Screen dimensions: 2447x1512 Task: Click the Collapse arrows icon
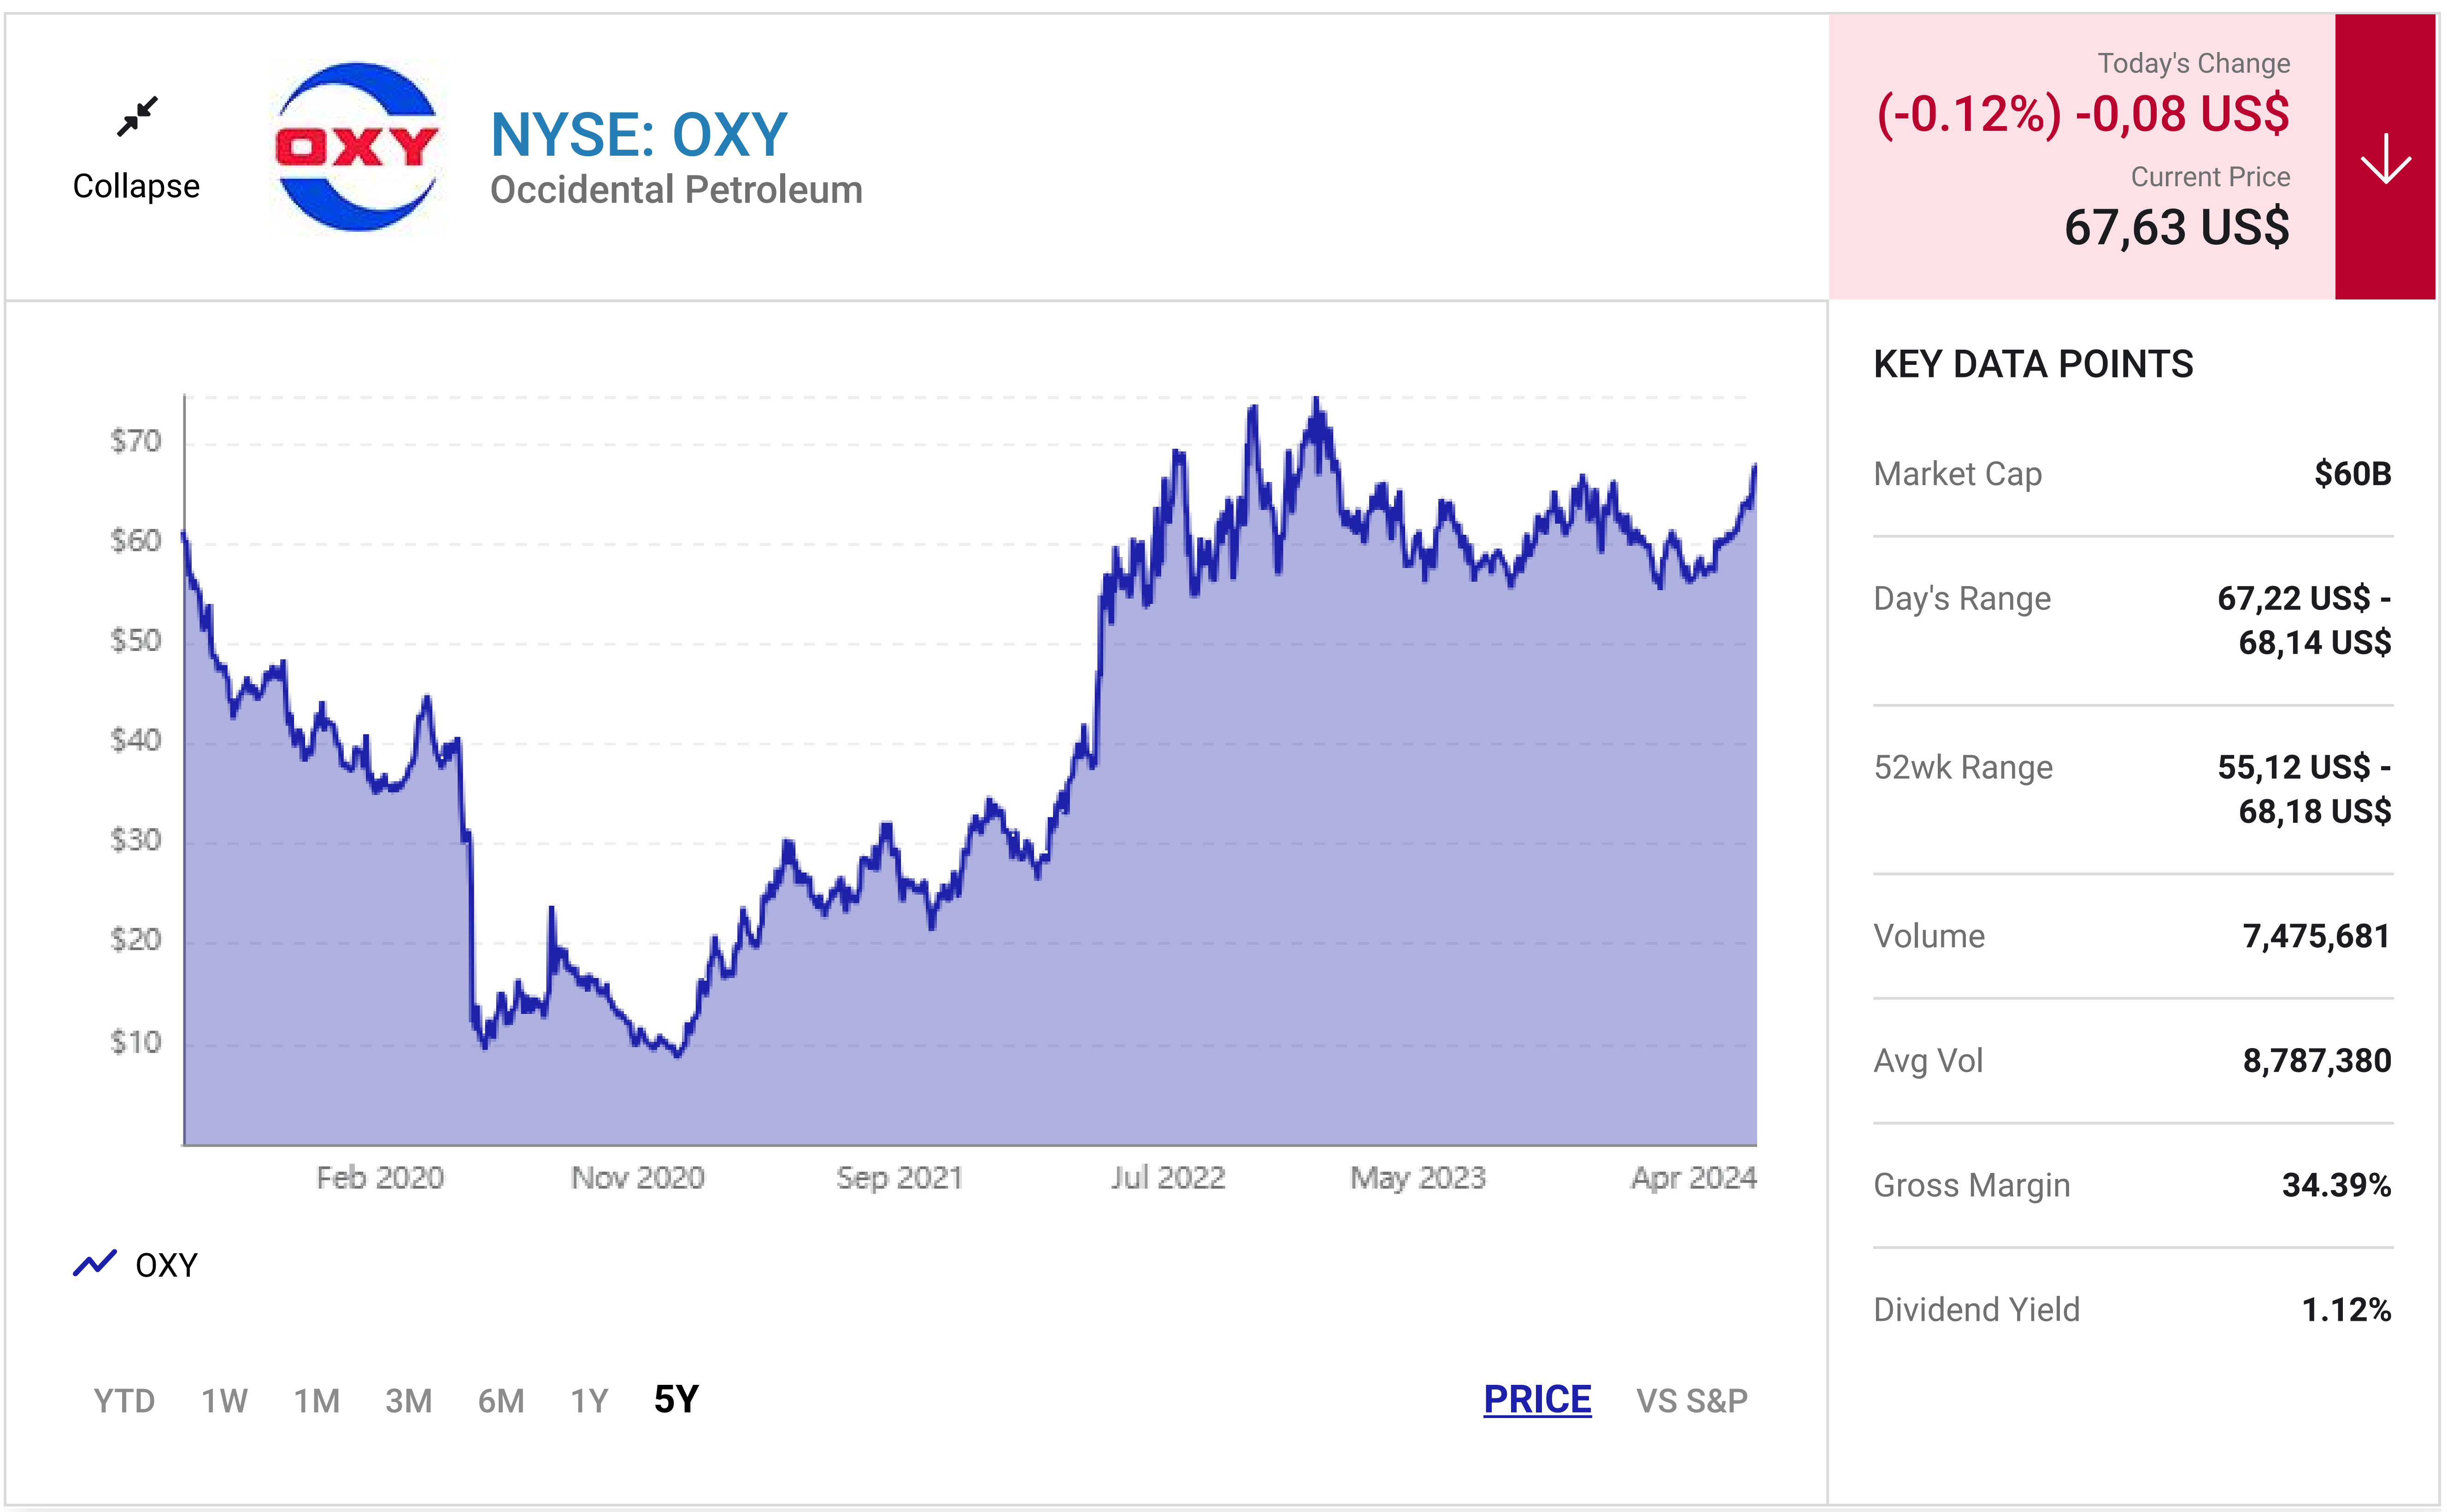point(137,116)
